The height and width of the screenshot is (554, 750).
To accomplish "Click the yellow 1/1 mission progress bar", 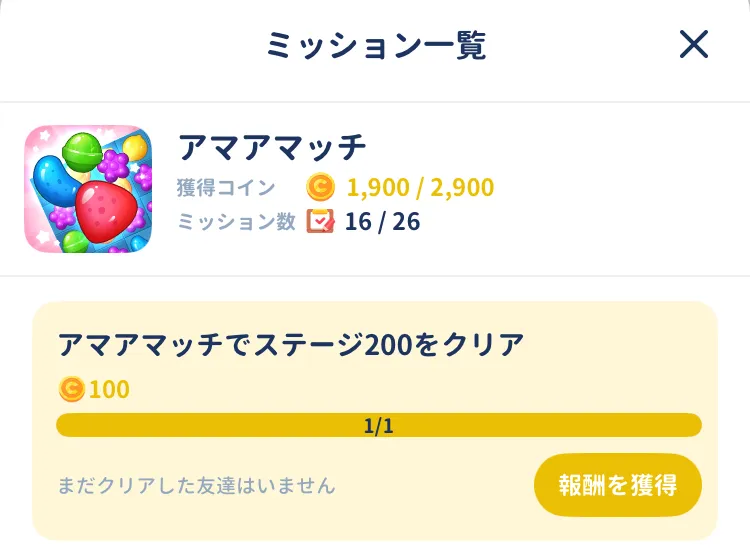I will pyautogui.click(x=379, y=426).
